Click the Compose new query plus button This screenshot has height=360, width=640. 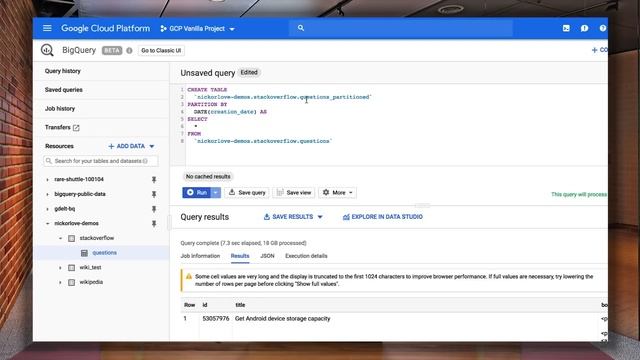coord(599,50)
